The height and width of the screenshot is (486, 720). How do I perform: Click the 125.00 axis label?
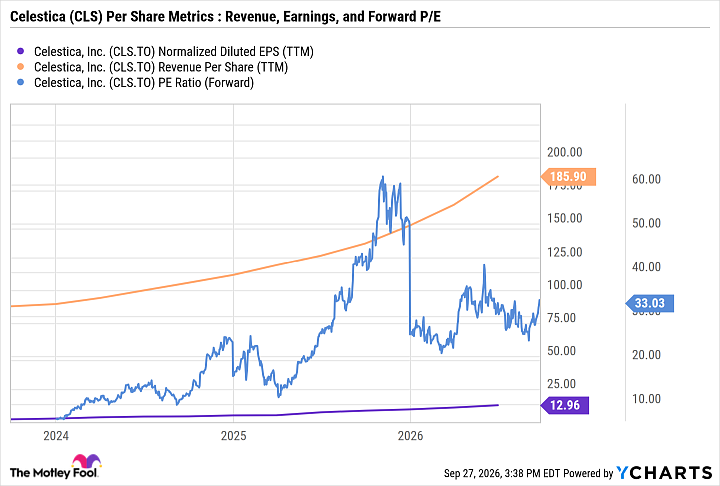tap(564, 252)
